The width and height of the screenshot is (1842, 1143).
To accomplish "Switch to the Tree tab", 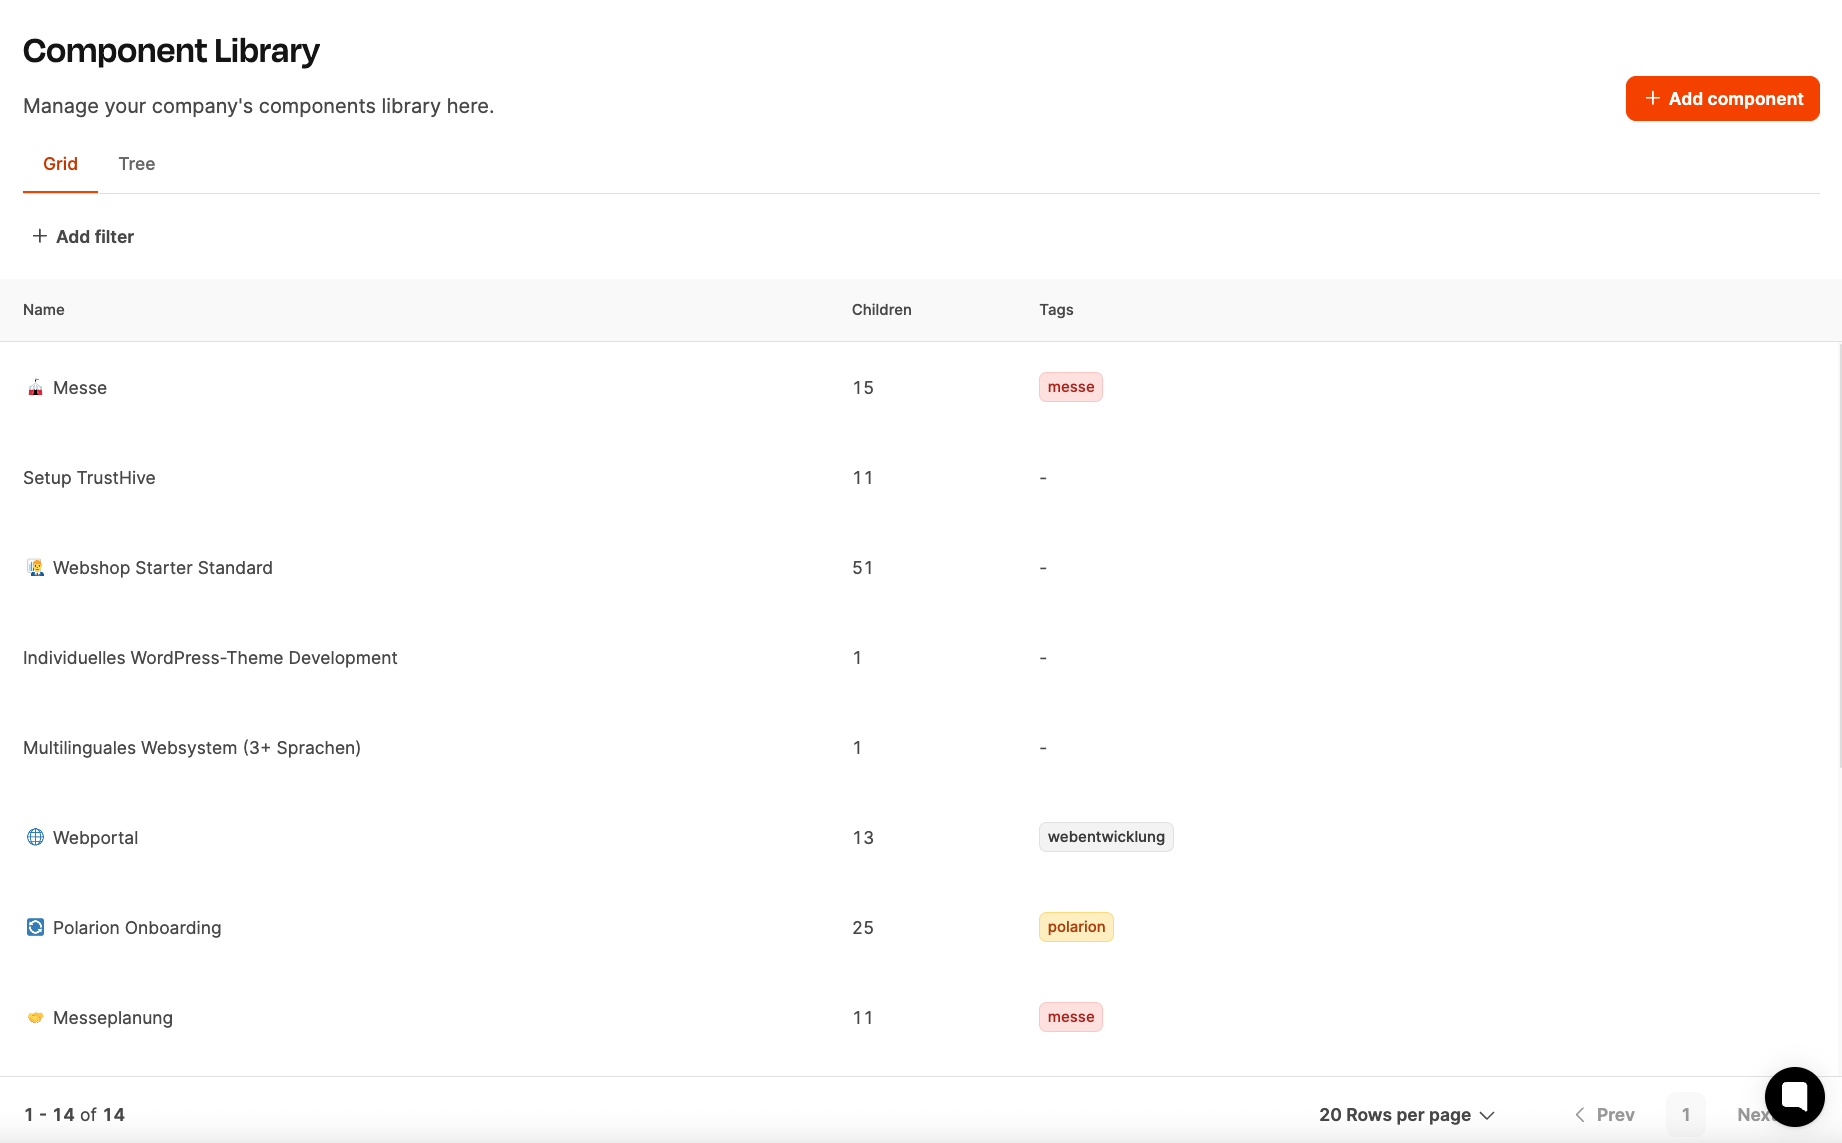I will point(136,164).
